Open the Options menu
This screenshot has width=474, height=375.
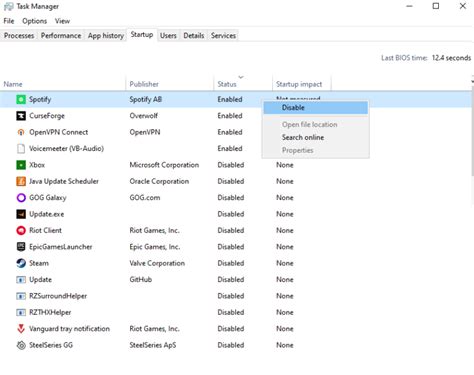coord(35,21)
